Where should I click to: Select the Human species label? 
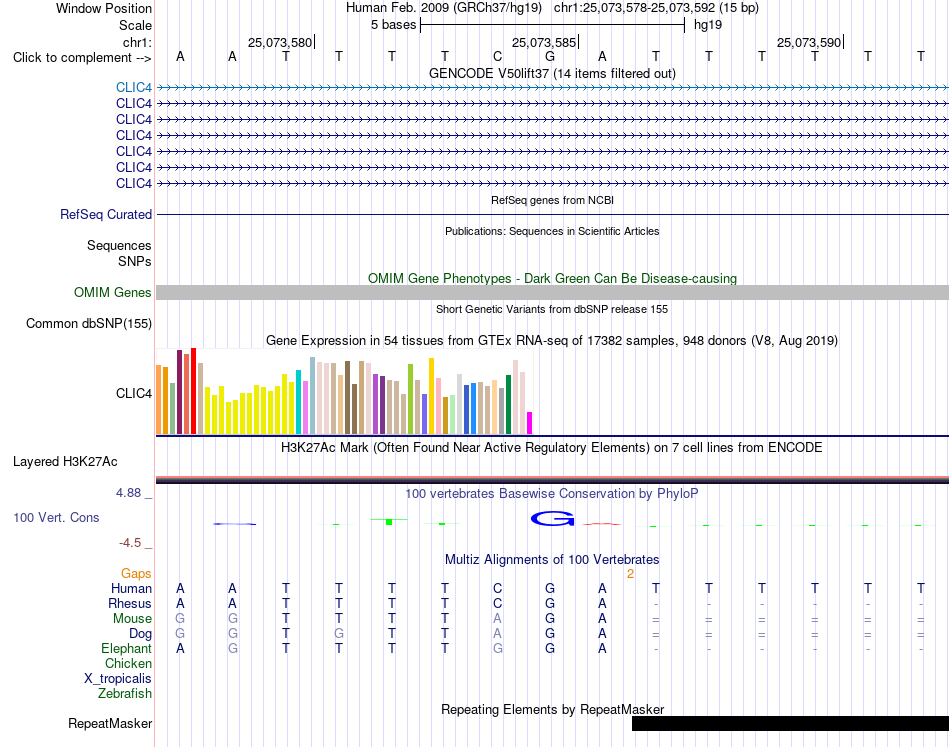(x=131, y=588)
